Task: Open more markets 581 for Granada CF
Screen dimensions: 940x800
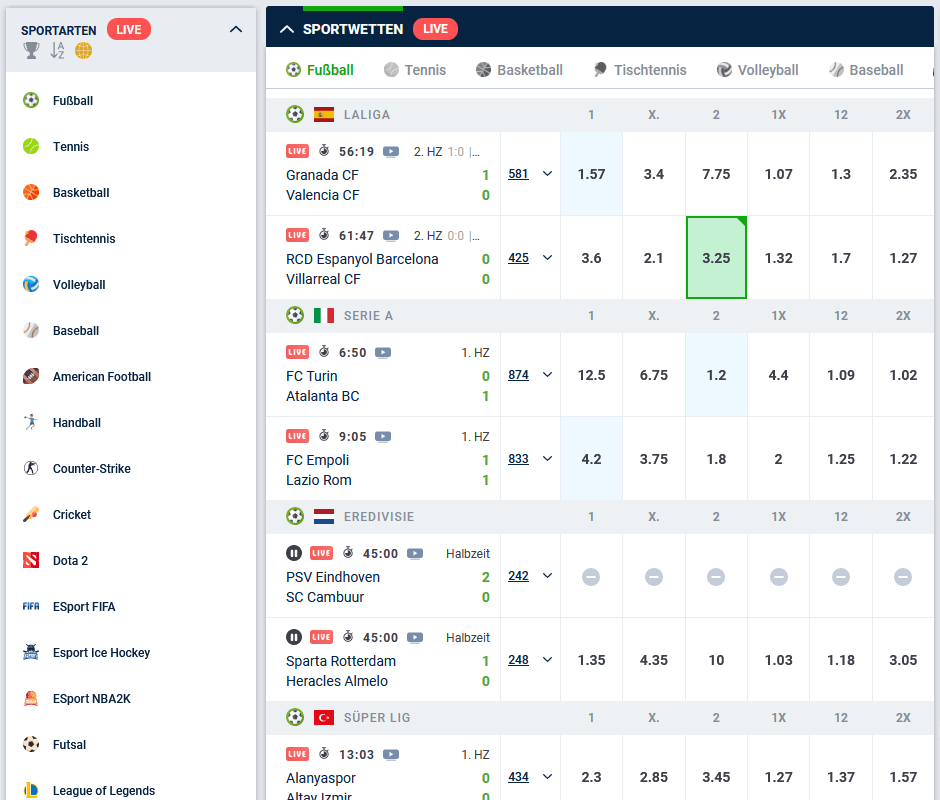Action: pos(519,174)
